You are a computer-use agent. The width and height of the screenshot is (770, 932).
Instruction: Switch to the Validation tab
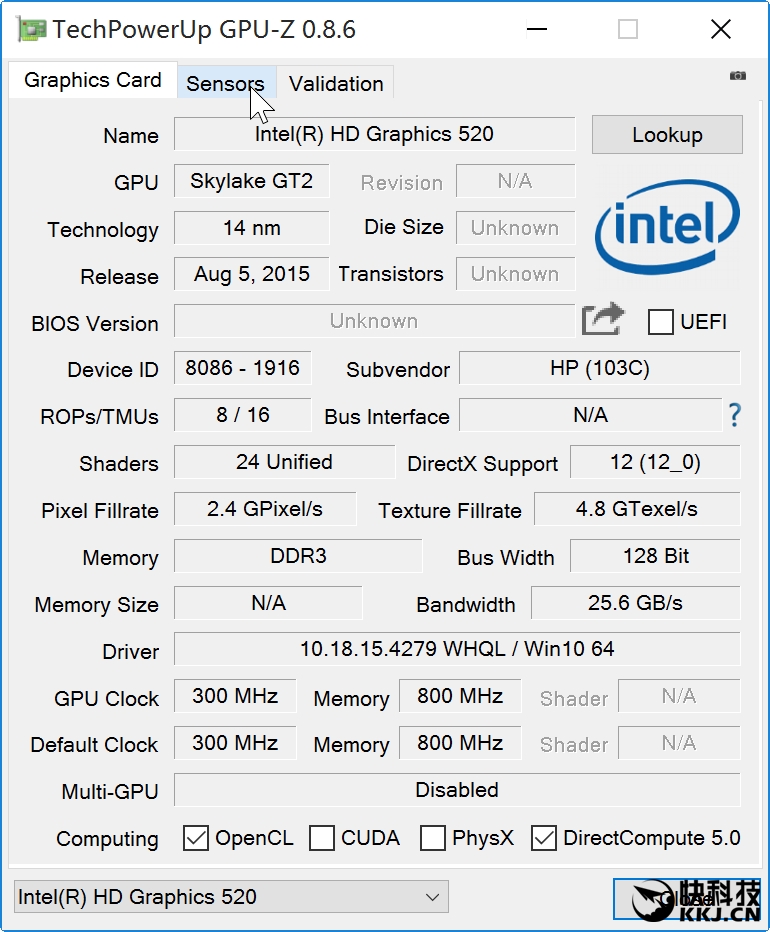point(336,84)
